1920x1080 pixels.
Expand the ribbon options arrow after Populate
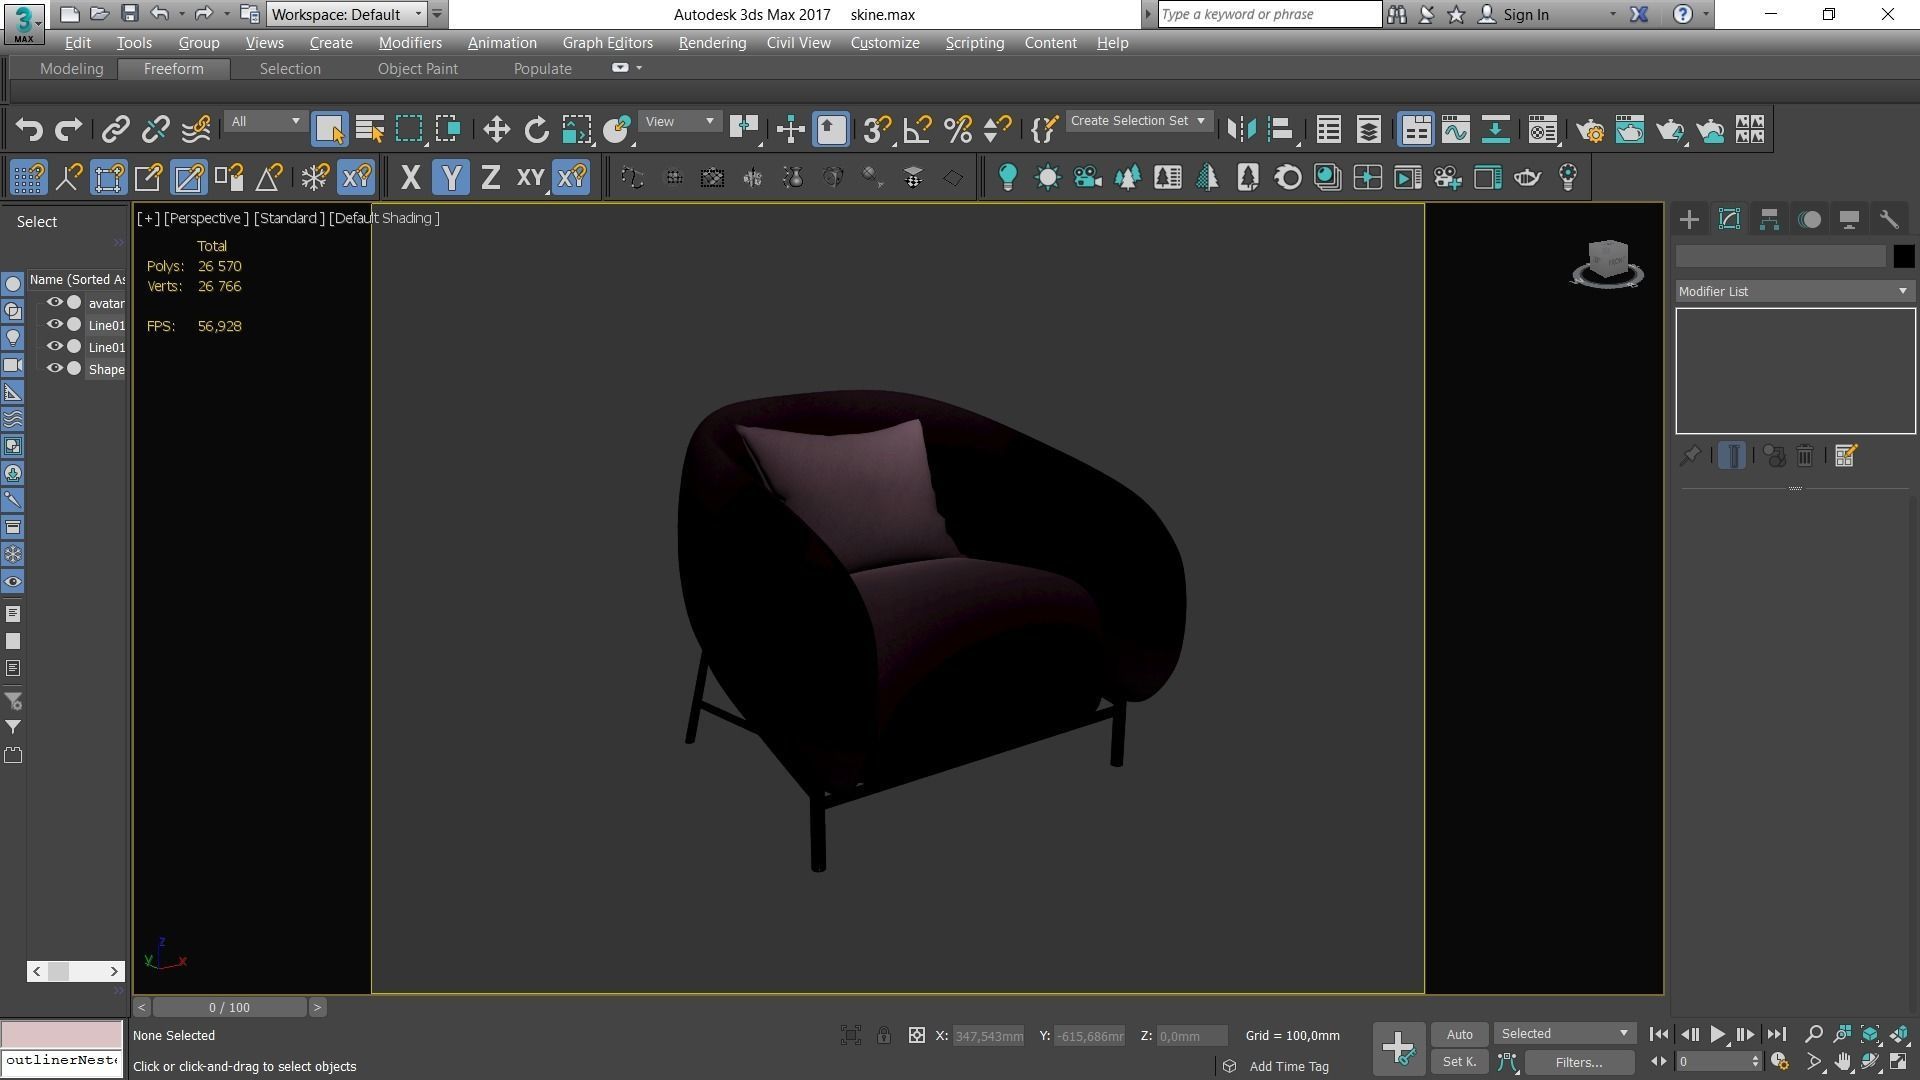[x=639, y=68]
